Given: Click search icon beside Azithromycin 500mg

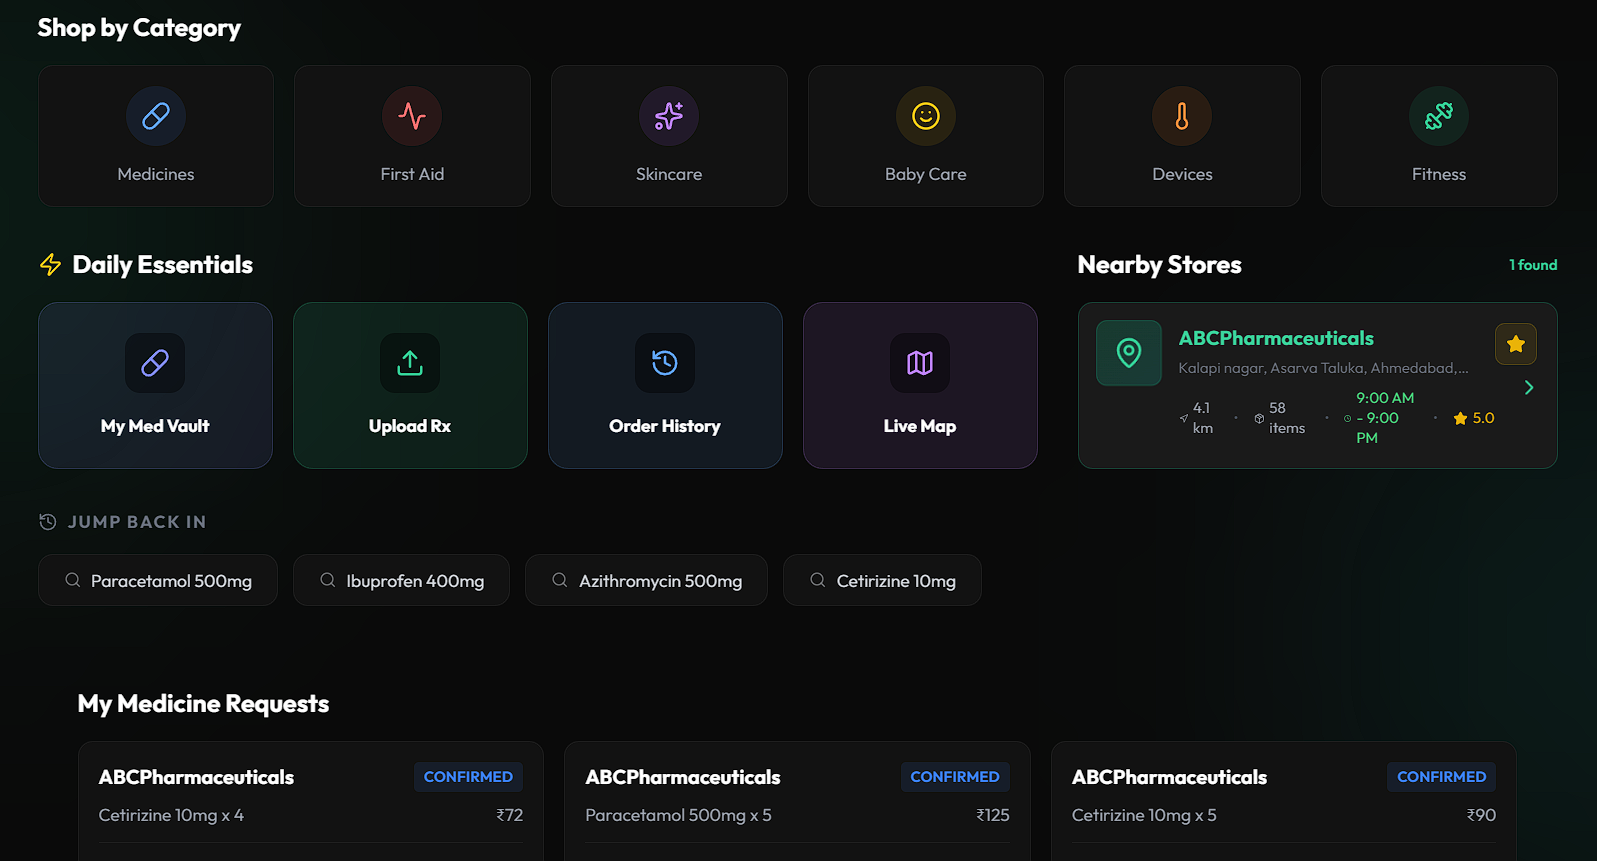Looking at the screenshot, I should pyautogui.click(x=560, y=580).
